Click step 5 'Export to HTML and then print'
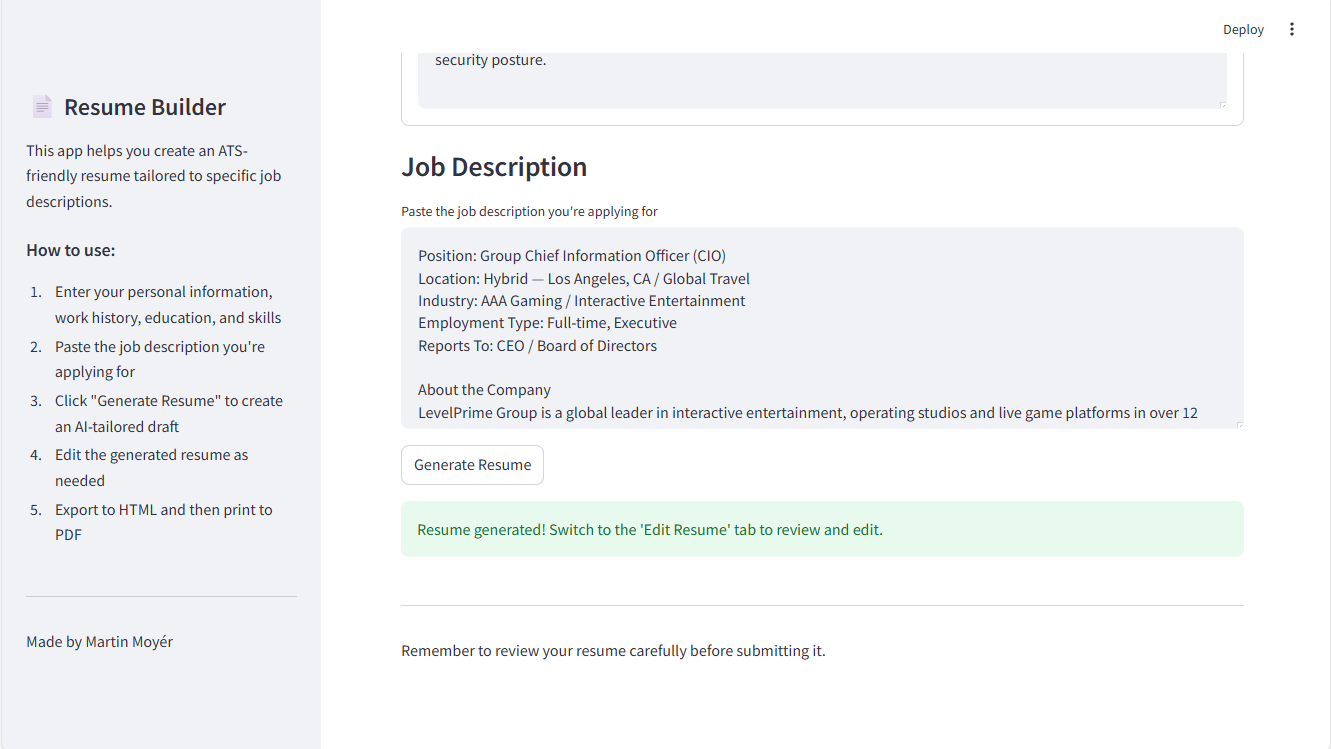This screenshot has width=1331, height=749. click(164, 522)
